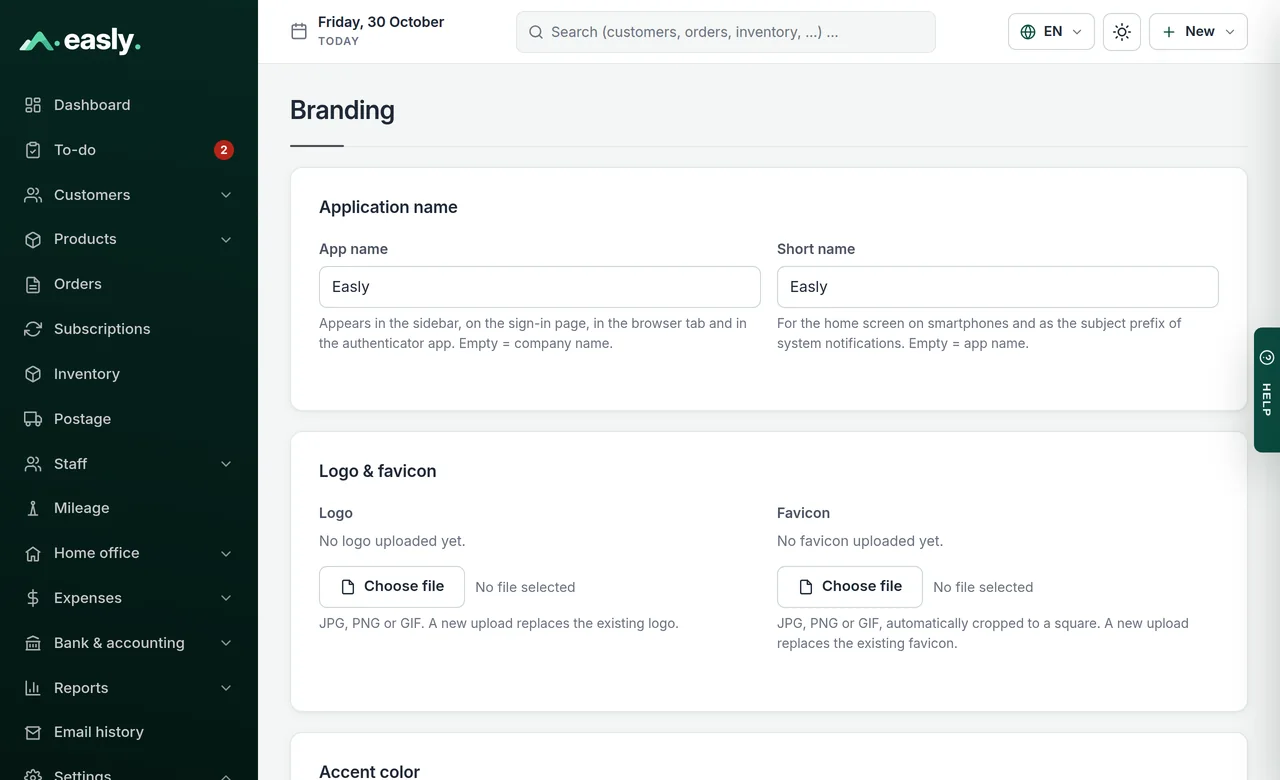Expand the Staff submenu chevron
Viewport: 1280px width, 780px height.
226,464
